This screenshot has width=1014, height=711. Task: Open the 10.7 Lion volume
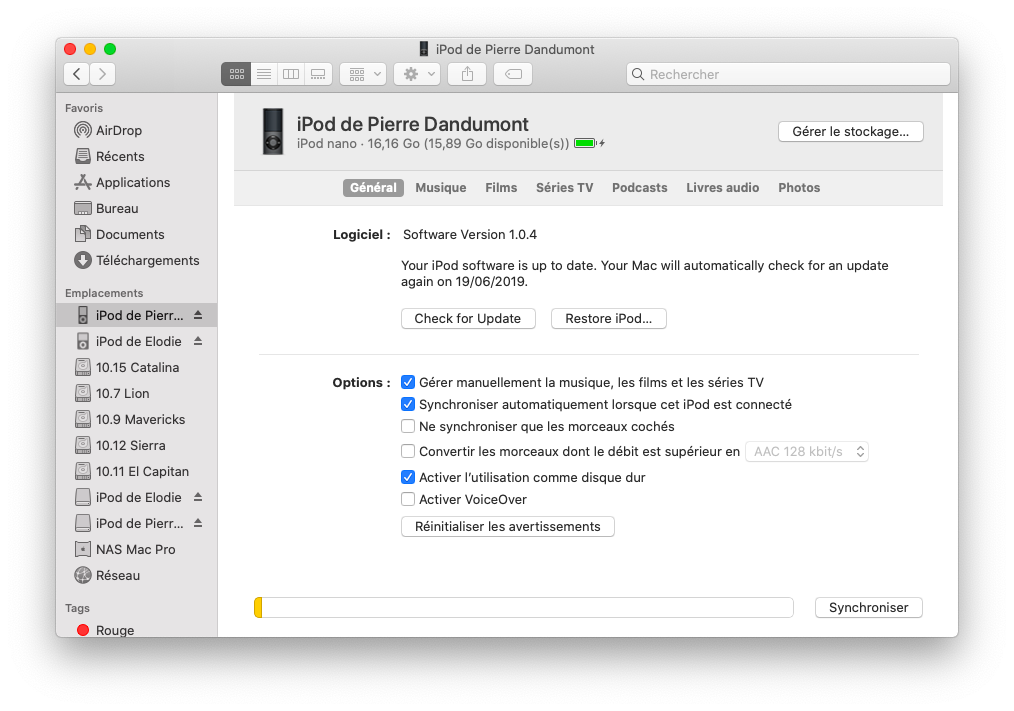coord(136,393)
